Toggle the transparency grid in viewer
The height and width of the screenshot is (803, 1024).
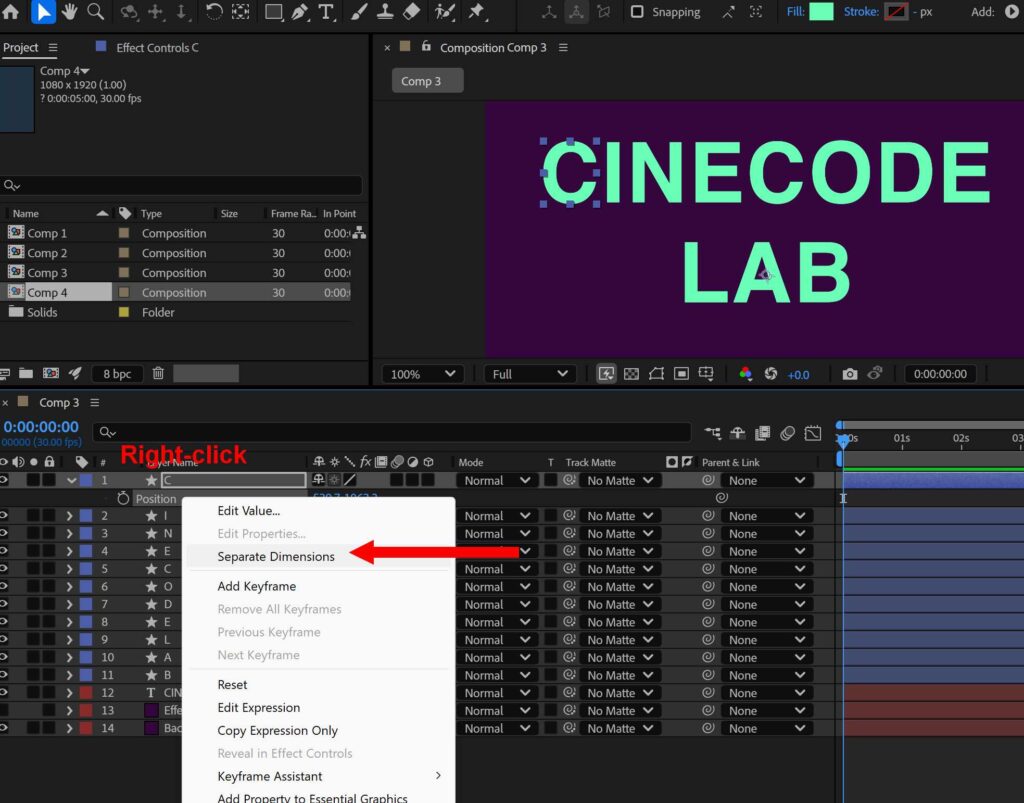tap(632, 374)
